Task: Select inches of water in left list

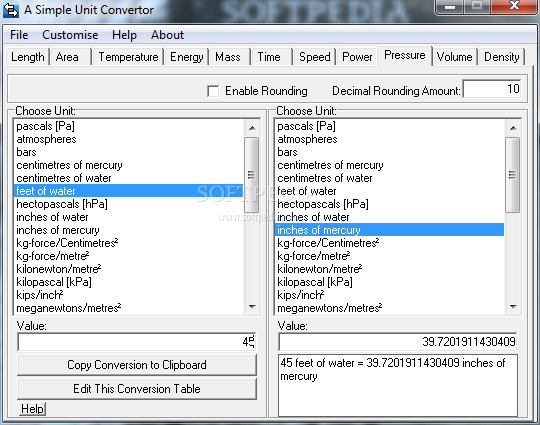Action: click(x=129, y=217)
